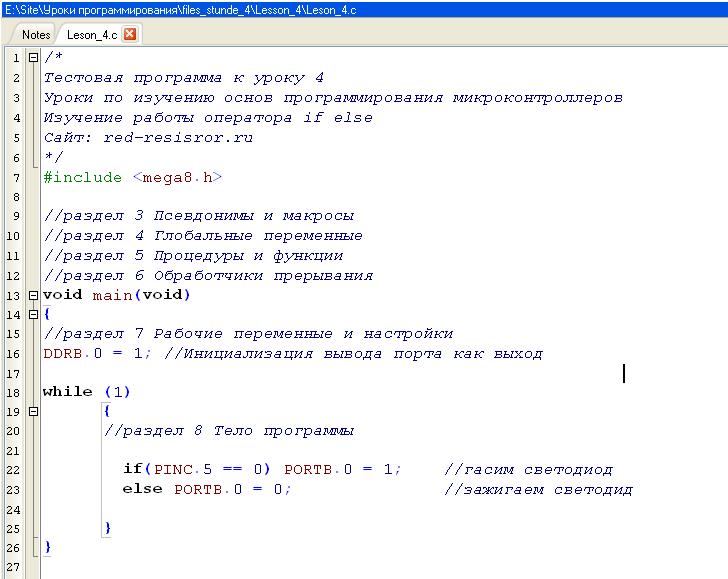Screen dimensions: 728x579
Task: Click the 'PORTB.0 = 1' statement on line 22
Action: click(342, 469)
